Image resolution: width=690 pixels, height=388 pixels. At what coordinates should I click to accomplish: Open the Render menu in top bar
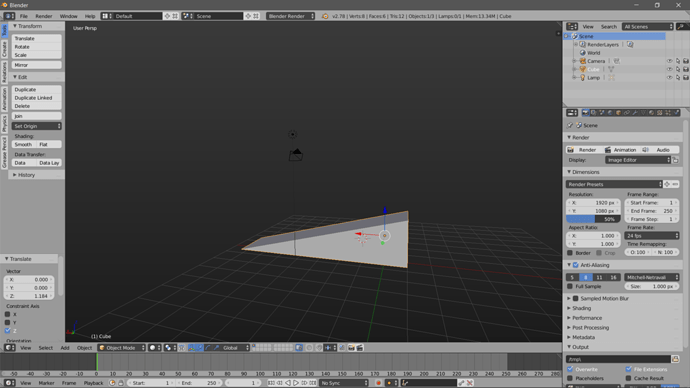(44, 16)
